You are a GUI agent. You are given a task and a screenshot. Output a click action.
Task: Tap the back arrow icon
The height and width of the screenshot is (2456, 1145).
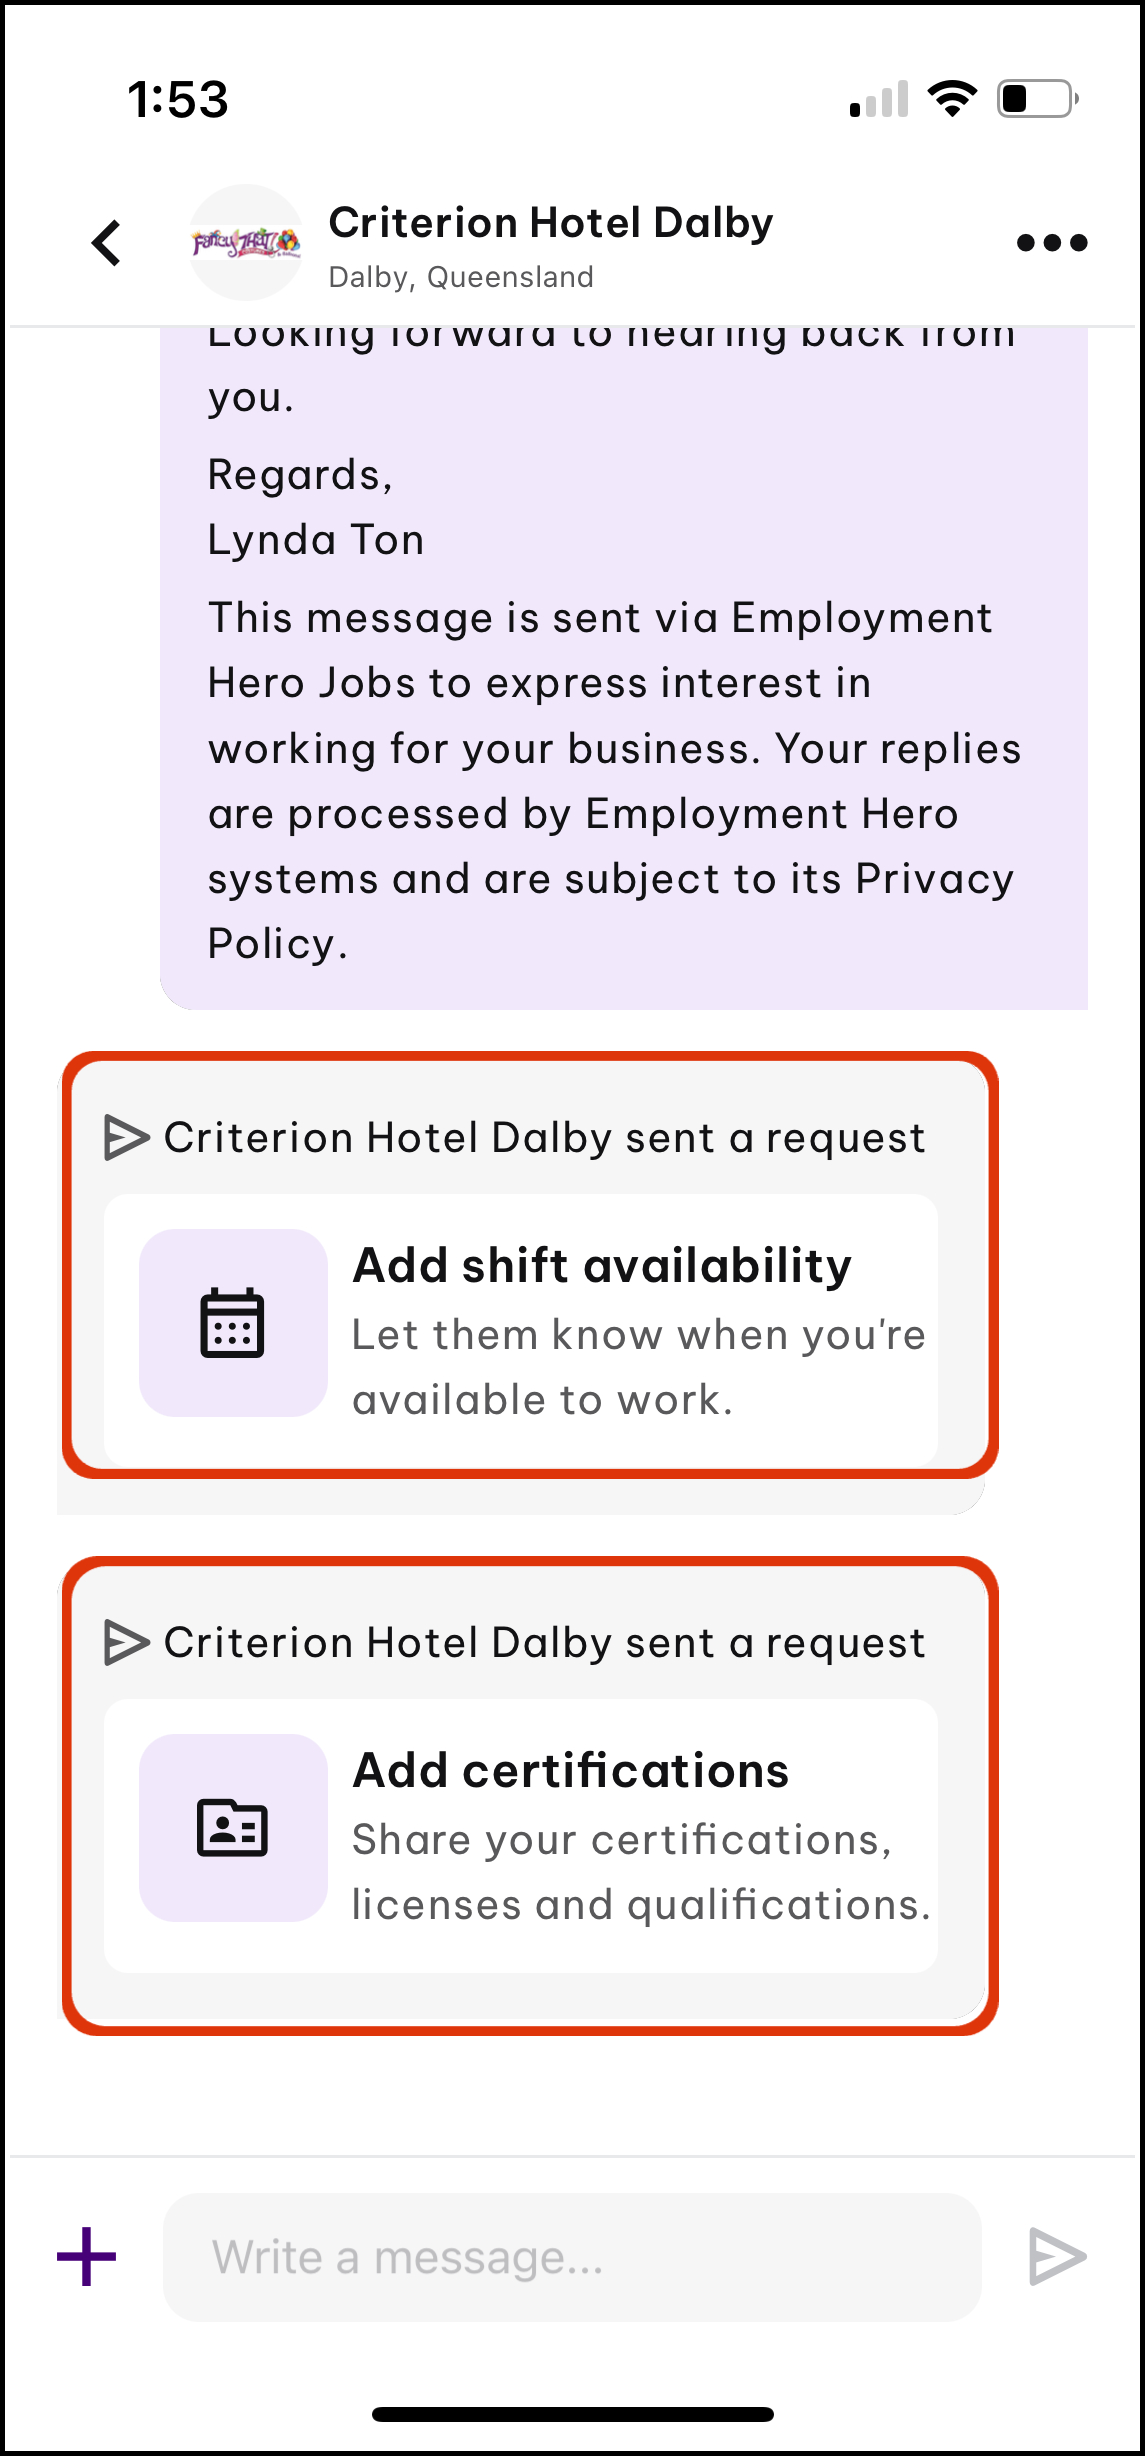(x=106, y=243)
